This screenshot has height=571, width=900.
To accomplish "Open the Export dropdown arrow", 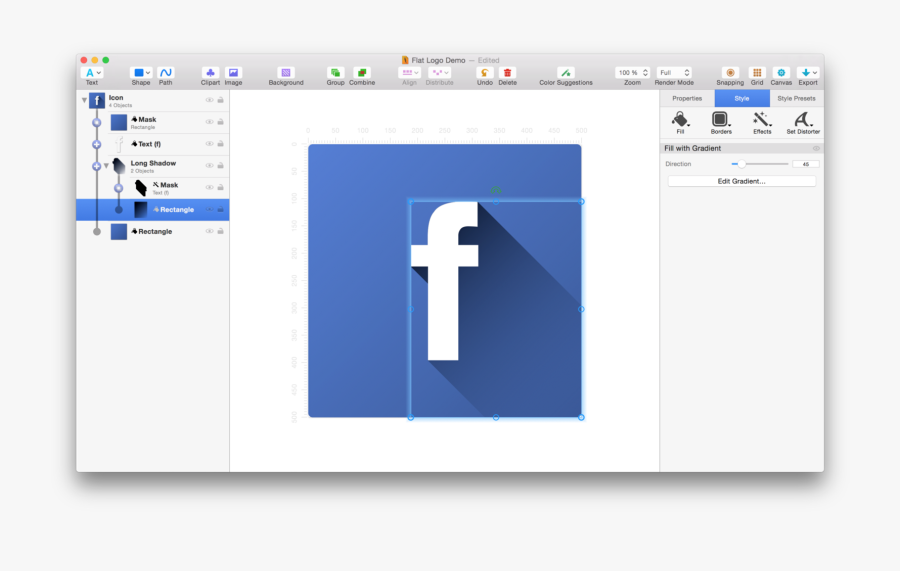I will point(814,73).
